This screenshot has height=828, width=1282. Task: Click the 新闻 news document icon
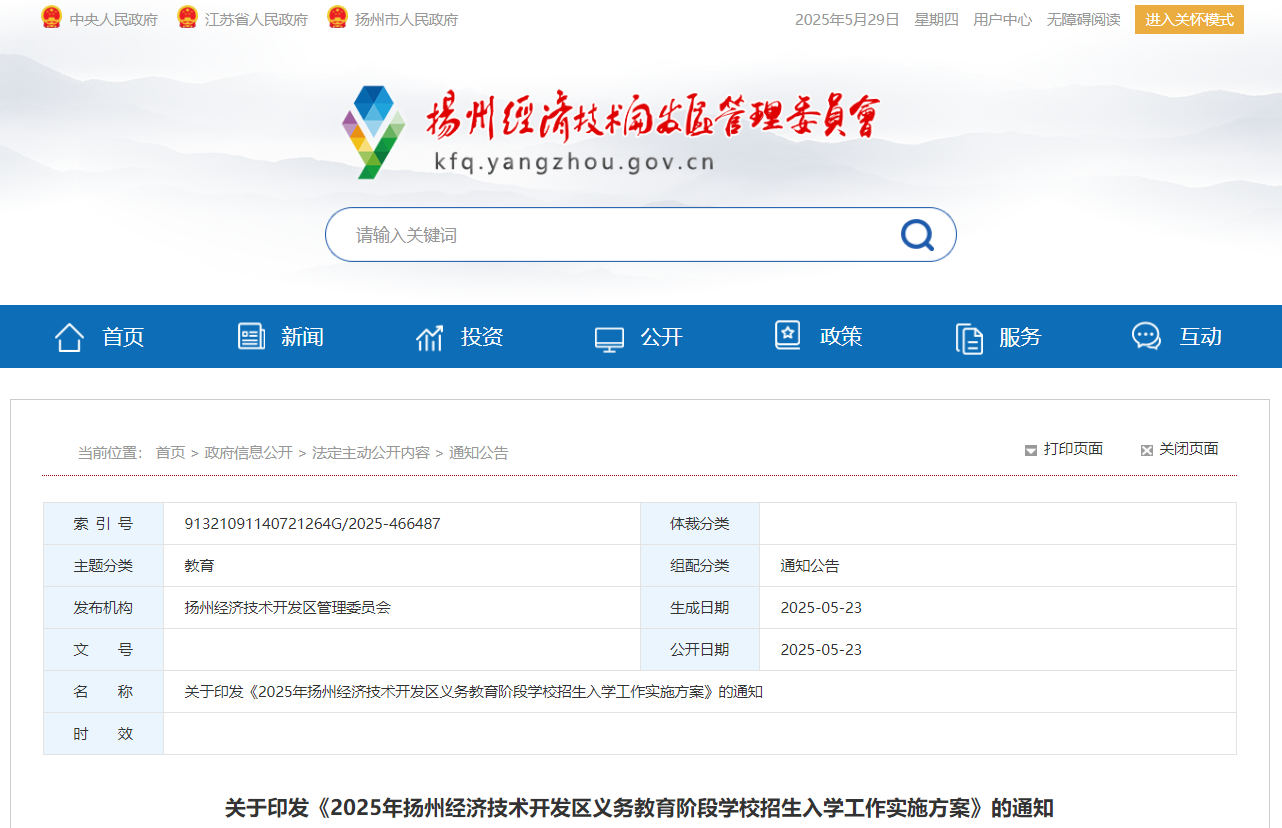(251, 336)
